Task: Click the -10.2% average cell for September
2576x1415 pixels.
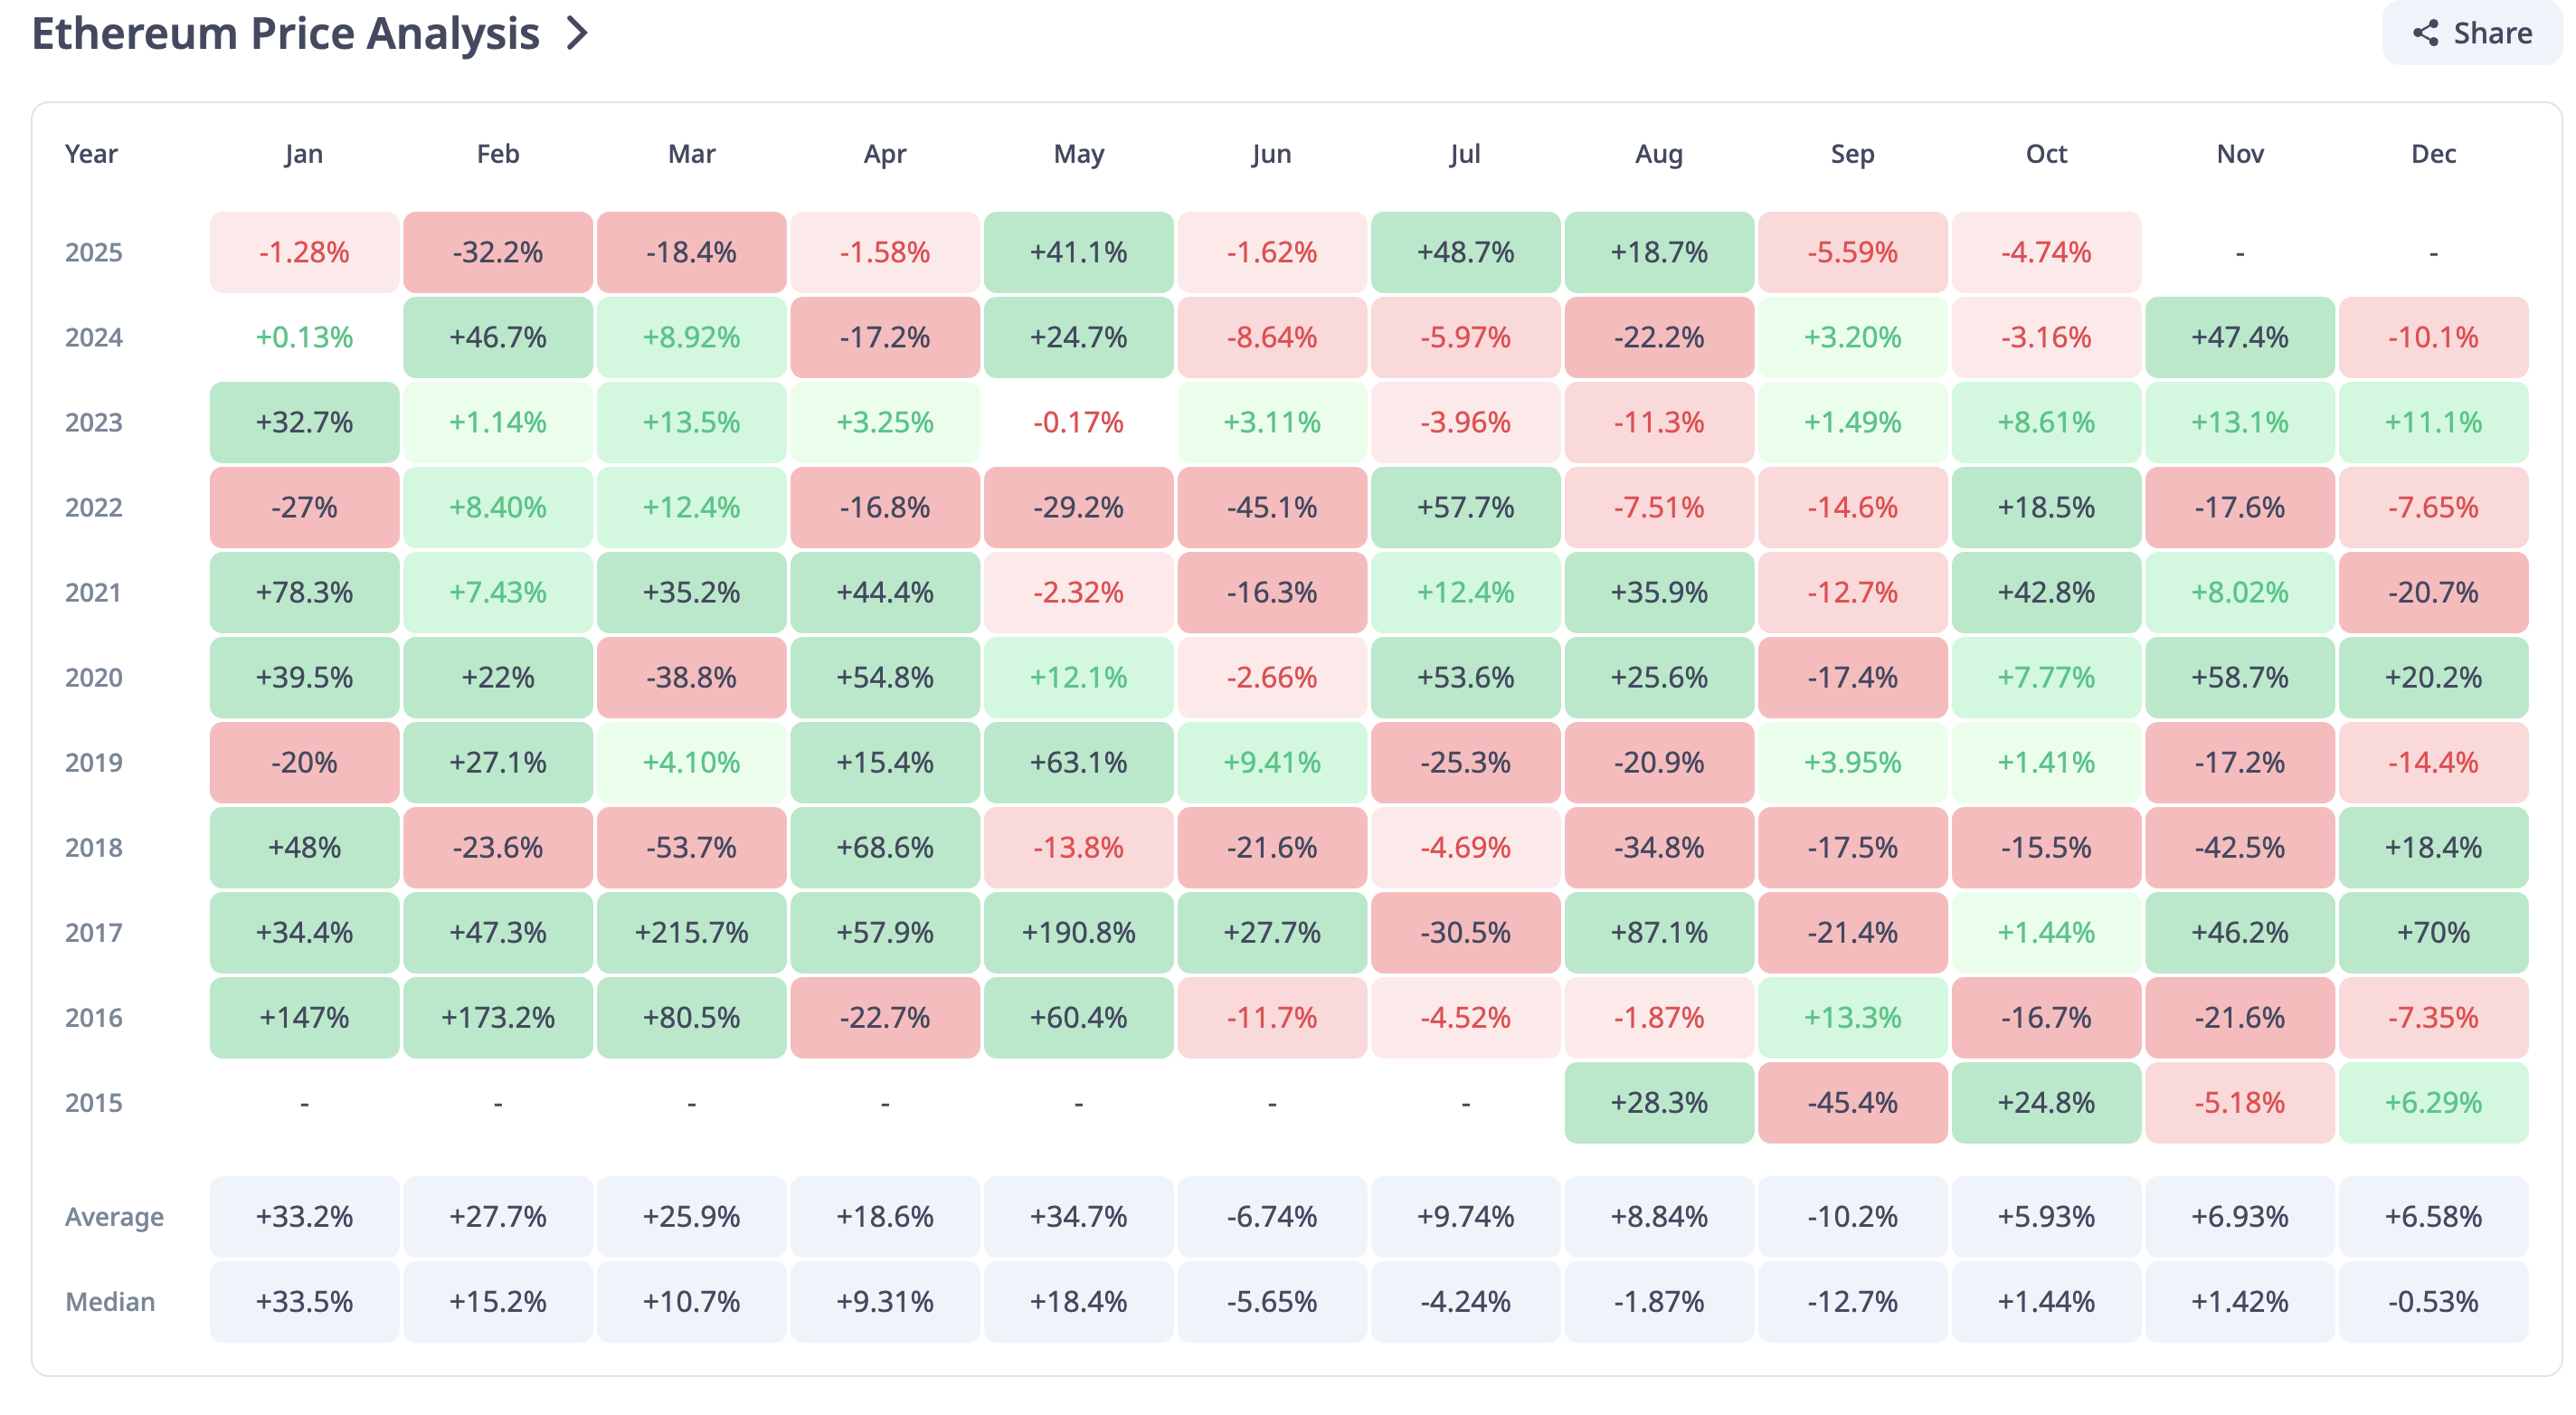Action: [x=1852, y=1216]
